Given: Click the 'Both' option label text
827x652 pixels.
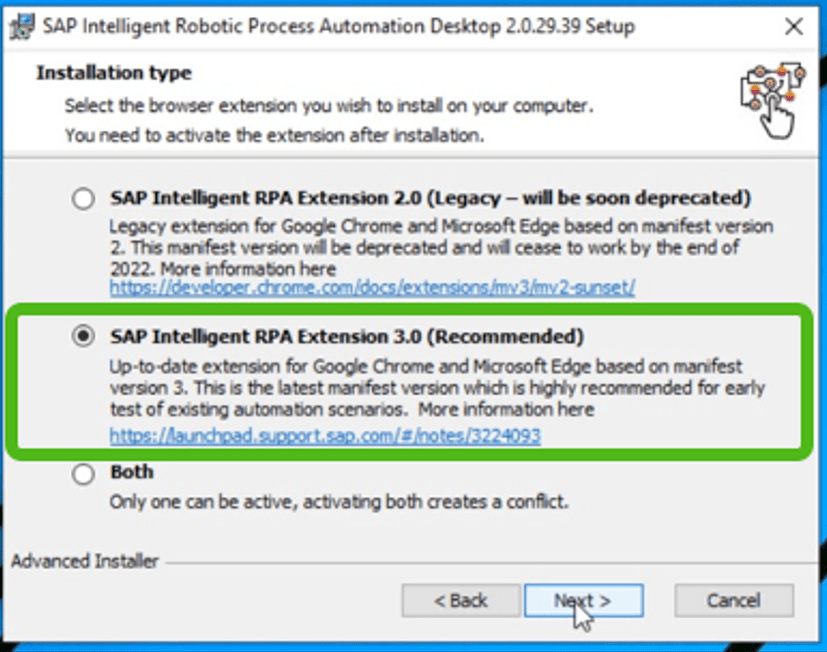Looking at the screenshot, I should click(x=132, y=471).
